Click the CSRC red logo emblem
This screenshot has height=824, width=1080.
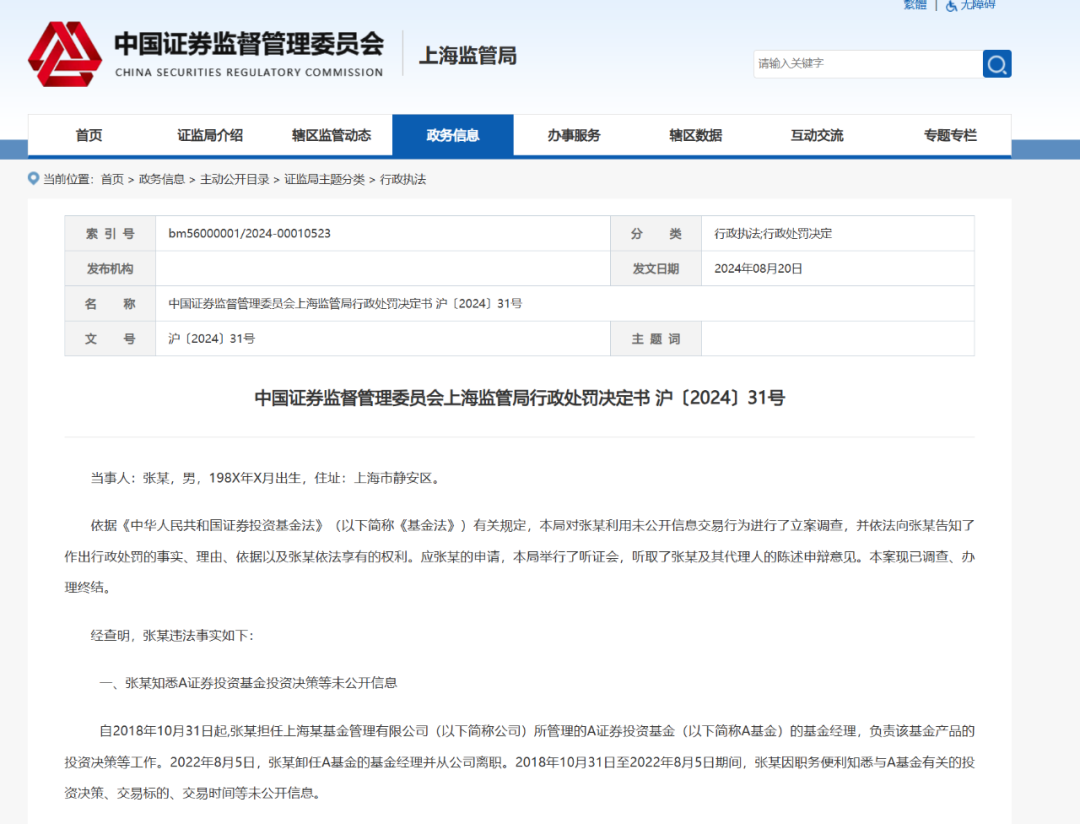tap(64, 54)
